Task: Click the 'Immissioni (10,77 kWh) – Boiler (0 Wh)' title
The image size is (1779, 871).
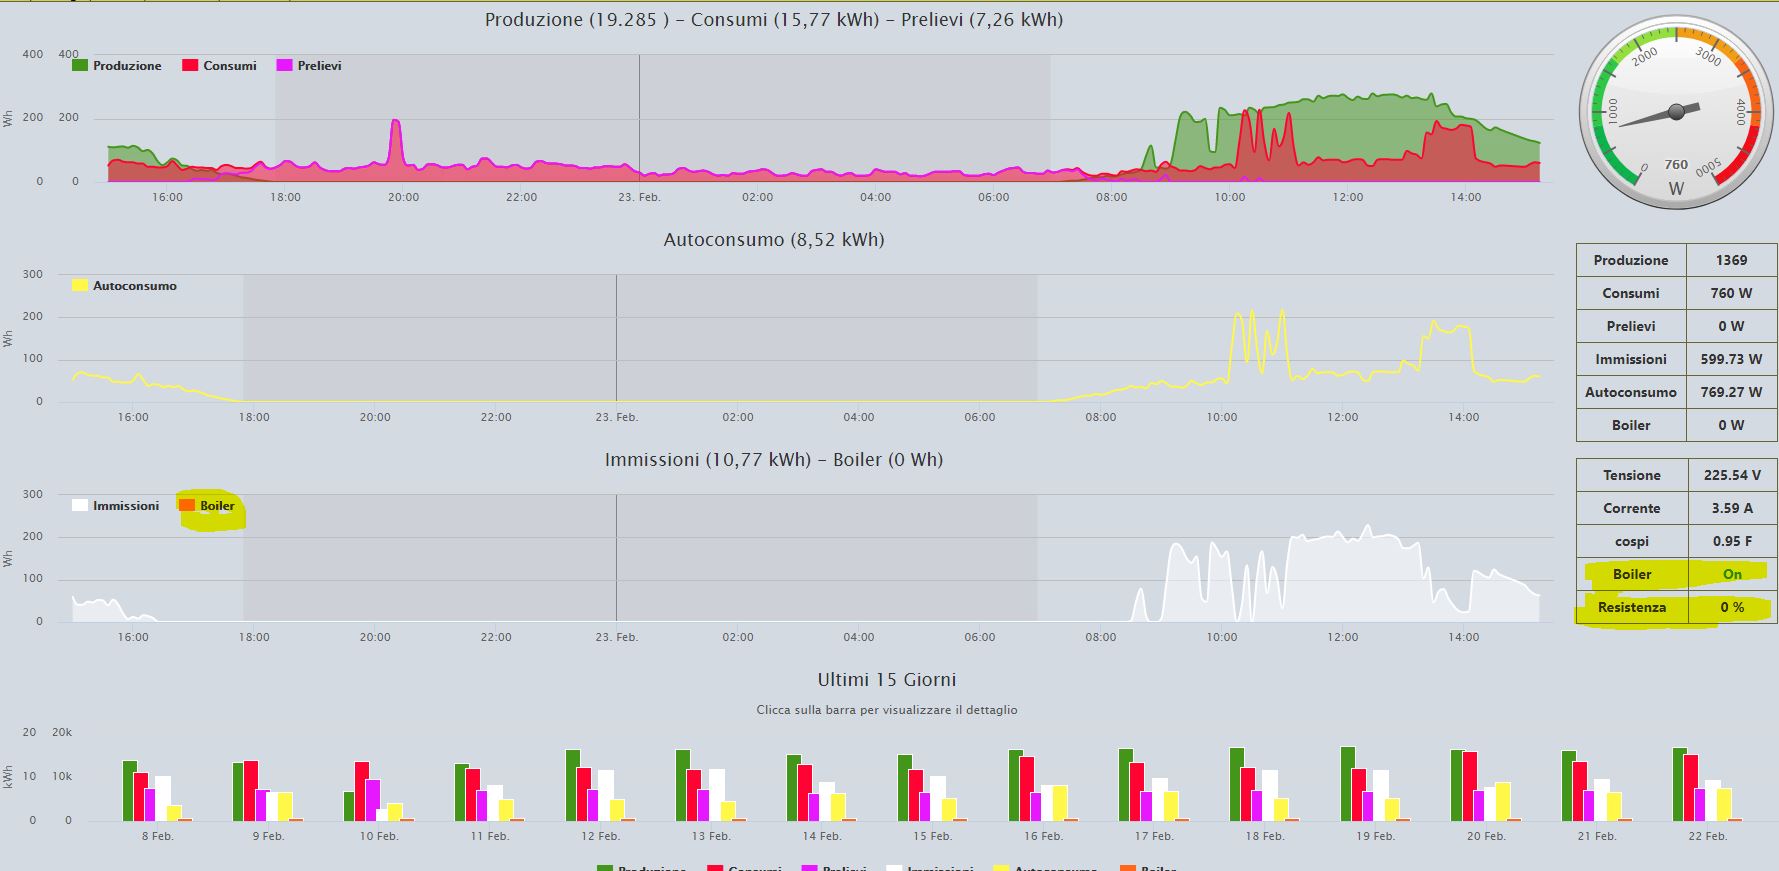Action: pos(774,460)
